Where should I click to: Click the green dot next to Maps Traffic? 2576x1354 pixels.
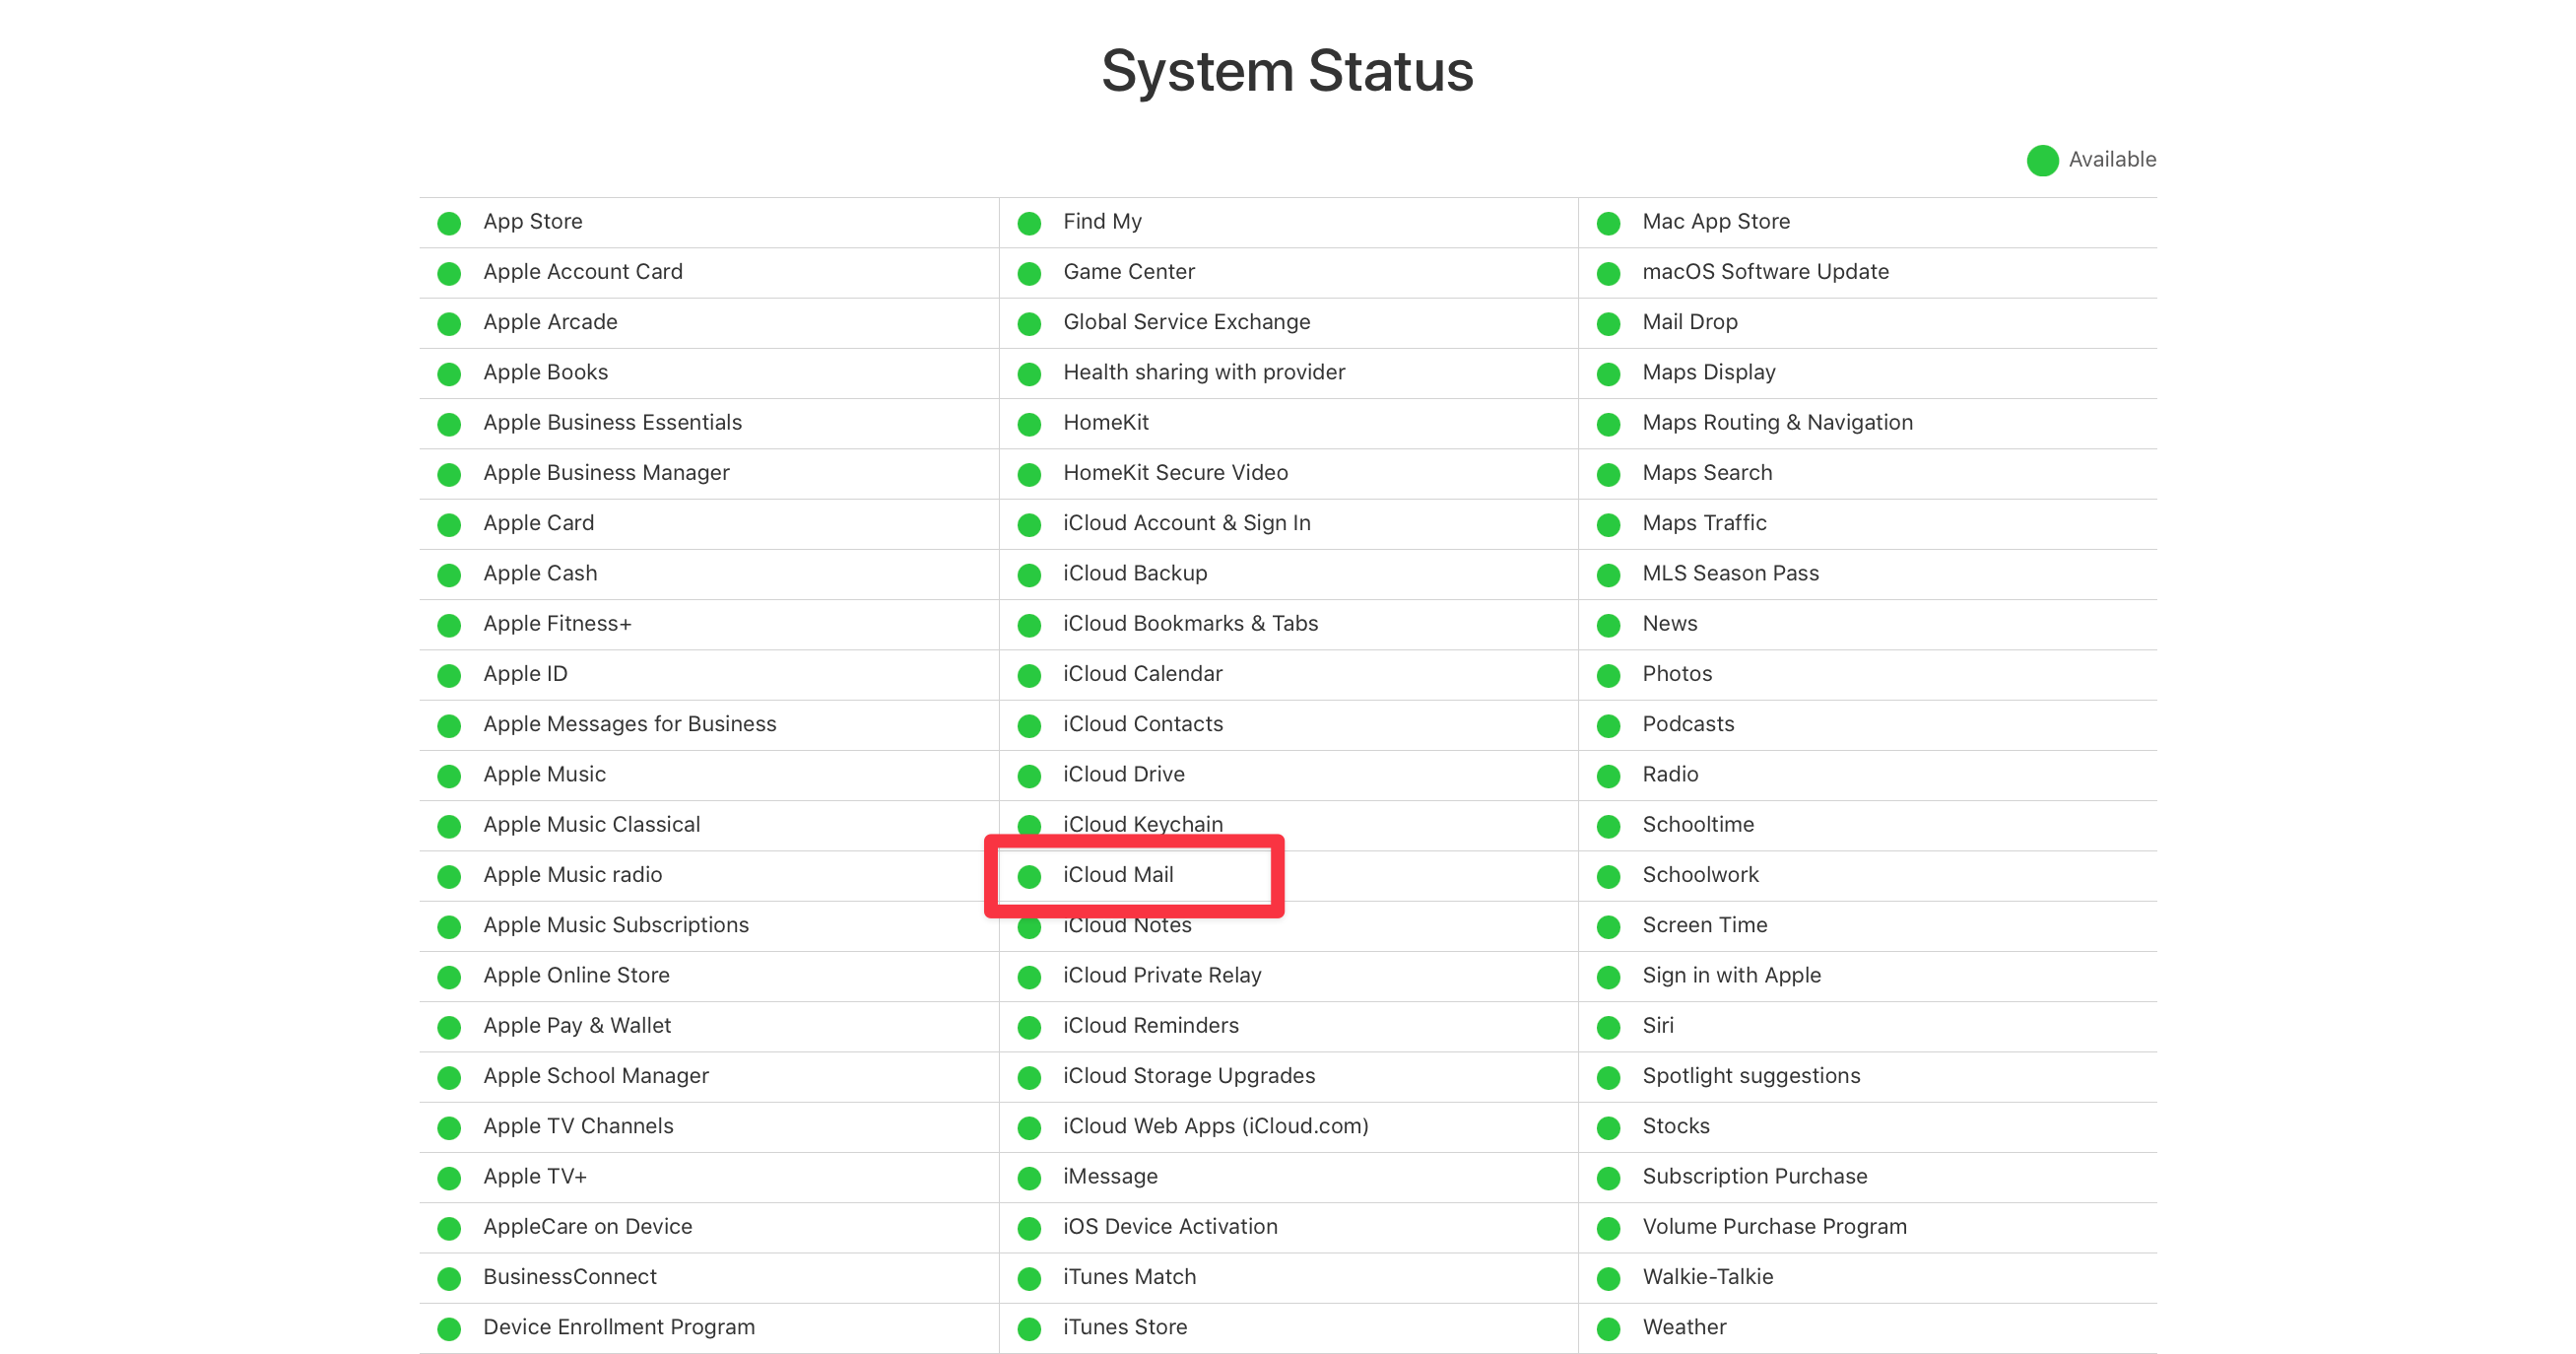(x=1609, y=524)
